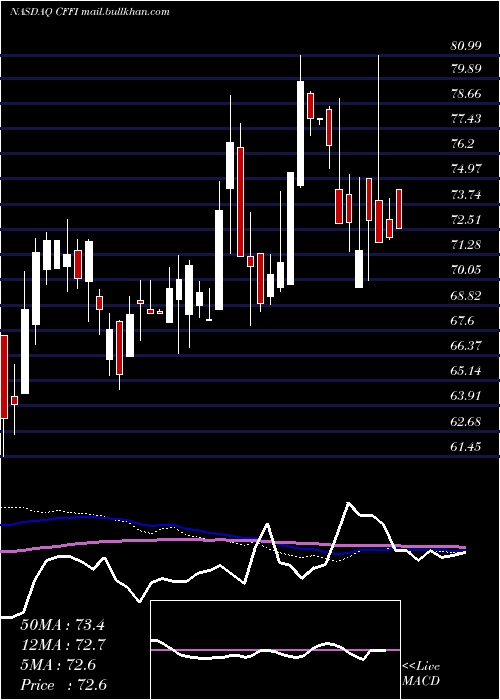
Task: Click the 71.28 price axis label
Action: (x=466, y=245)
